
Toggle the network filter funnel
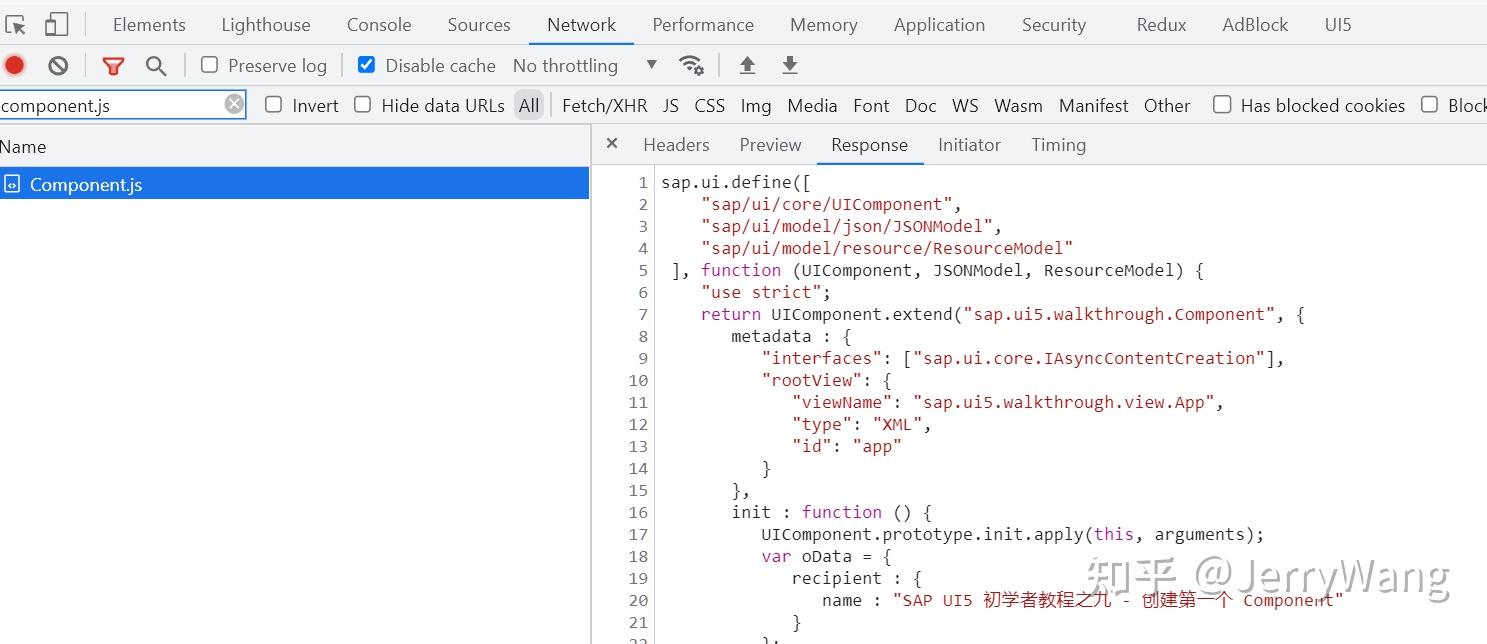coord(112,64)
